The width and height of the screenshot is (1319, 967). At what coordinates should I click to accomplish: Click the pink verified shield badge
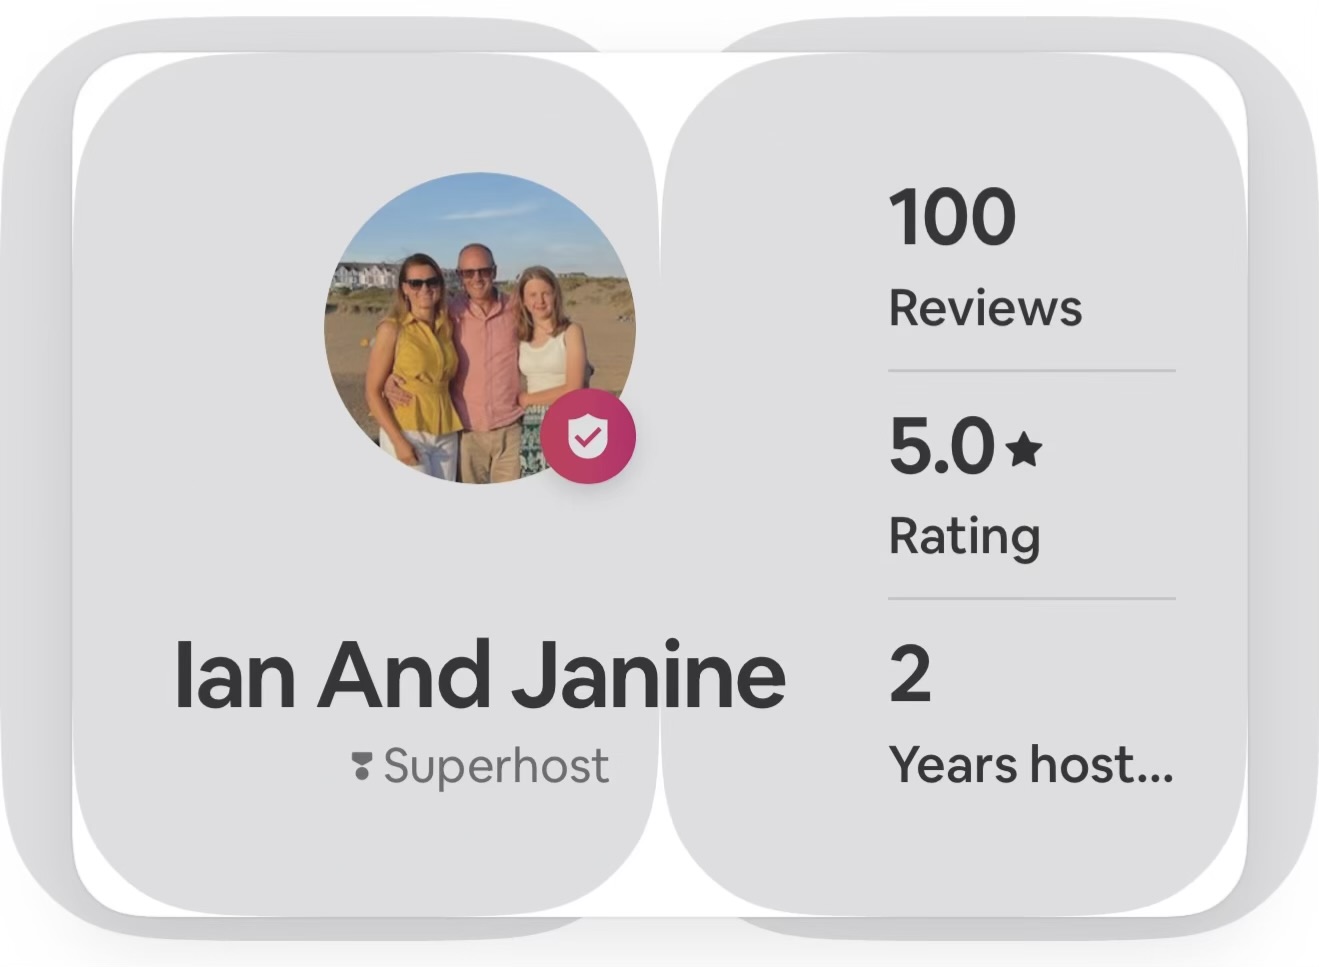click(x=588, y=437)
